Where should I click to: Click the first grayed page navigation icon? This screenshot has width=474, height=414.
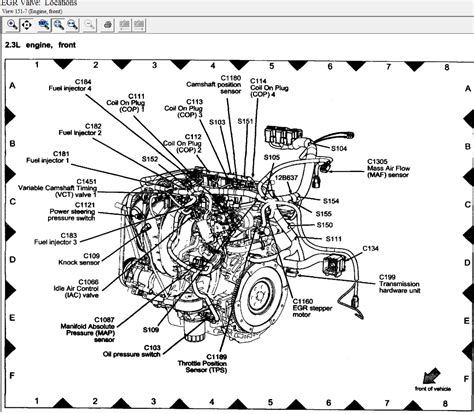point(125,25)
